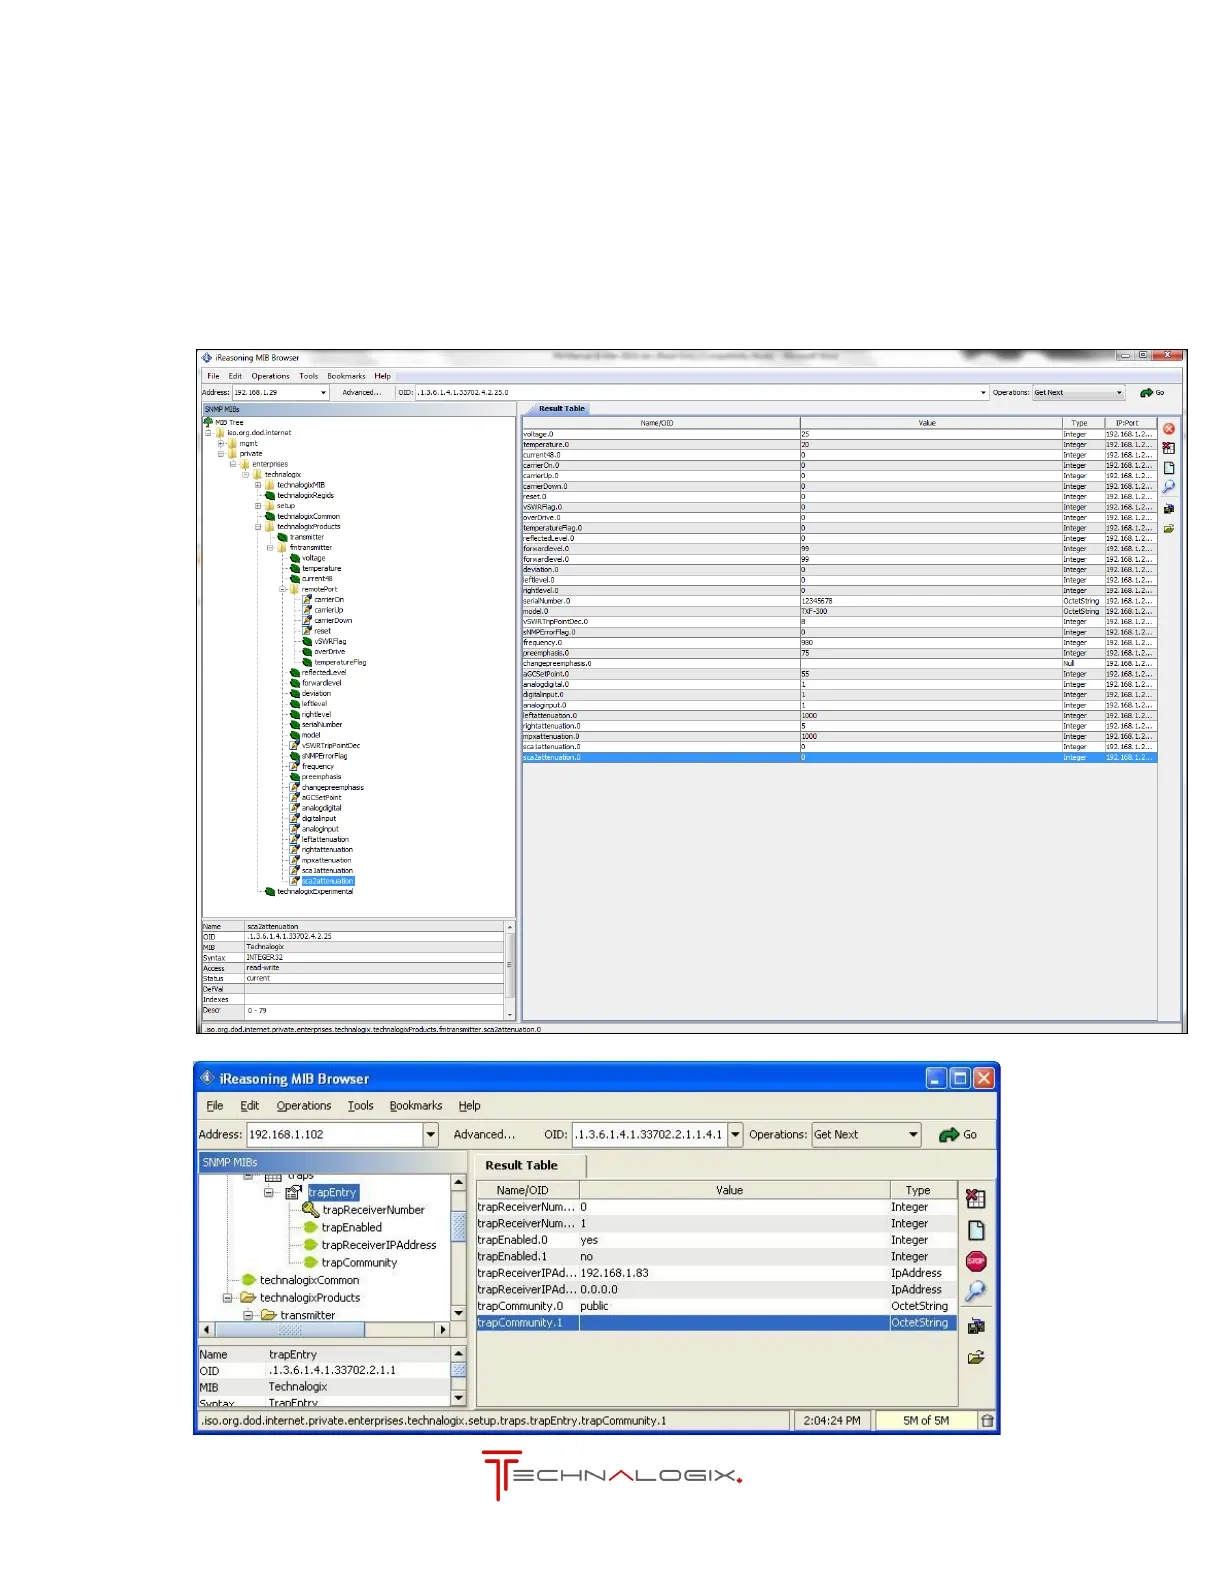Click Advanced... button next to address 192.168.1.102
This screenshot has height=1584, width=1224.
[484, 1135]
